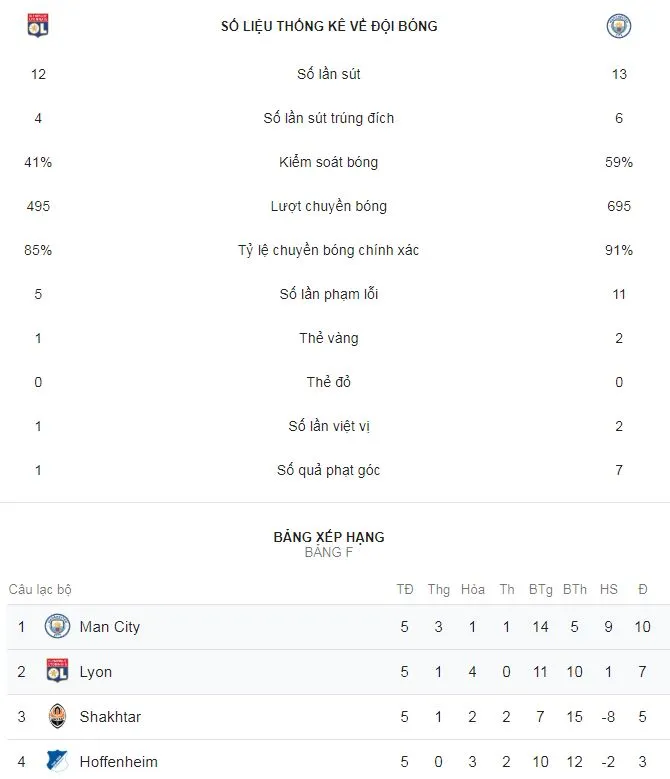Click the Manchester City crest in the stats header
Viewport: 670px width, 779px height.
tap(619, 27)
